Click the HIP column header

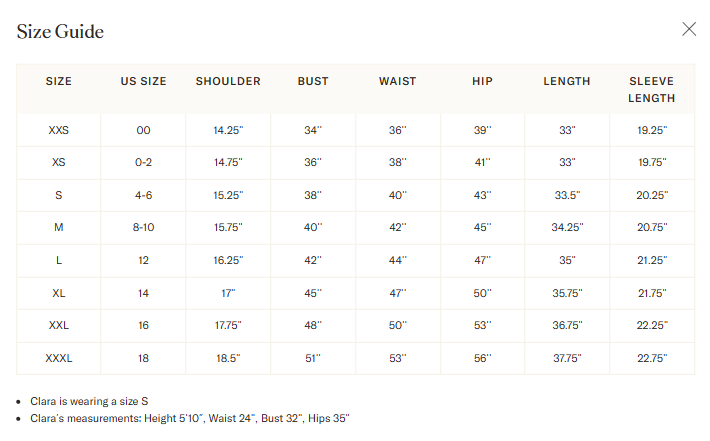click(482, 81)
